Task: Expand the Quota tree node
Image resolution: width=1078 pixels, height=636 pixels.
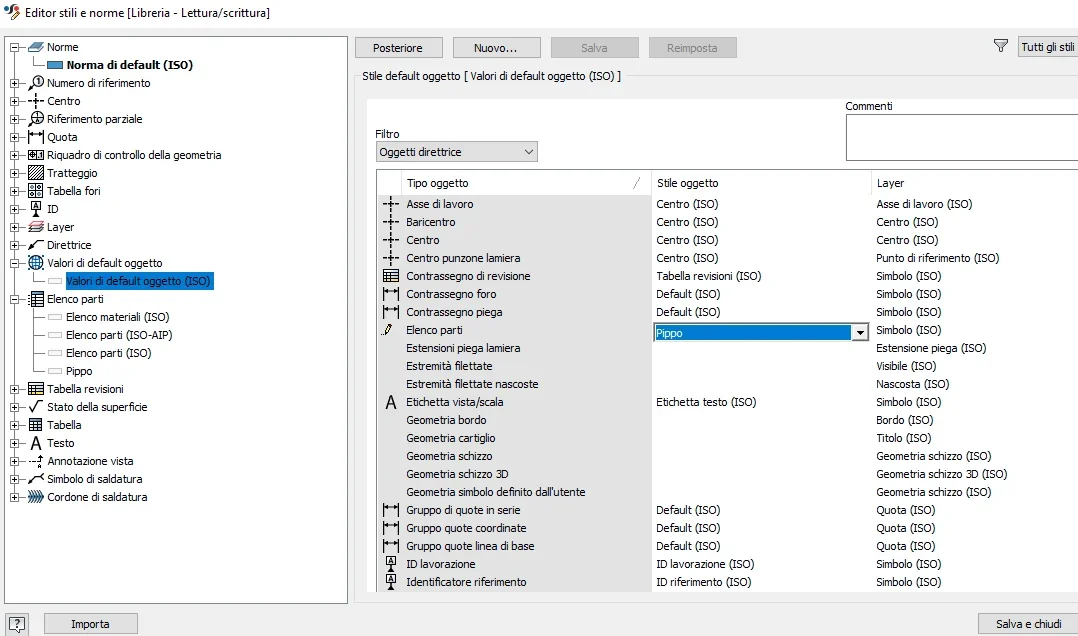Action: click(x=14, y=138)
